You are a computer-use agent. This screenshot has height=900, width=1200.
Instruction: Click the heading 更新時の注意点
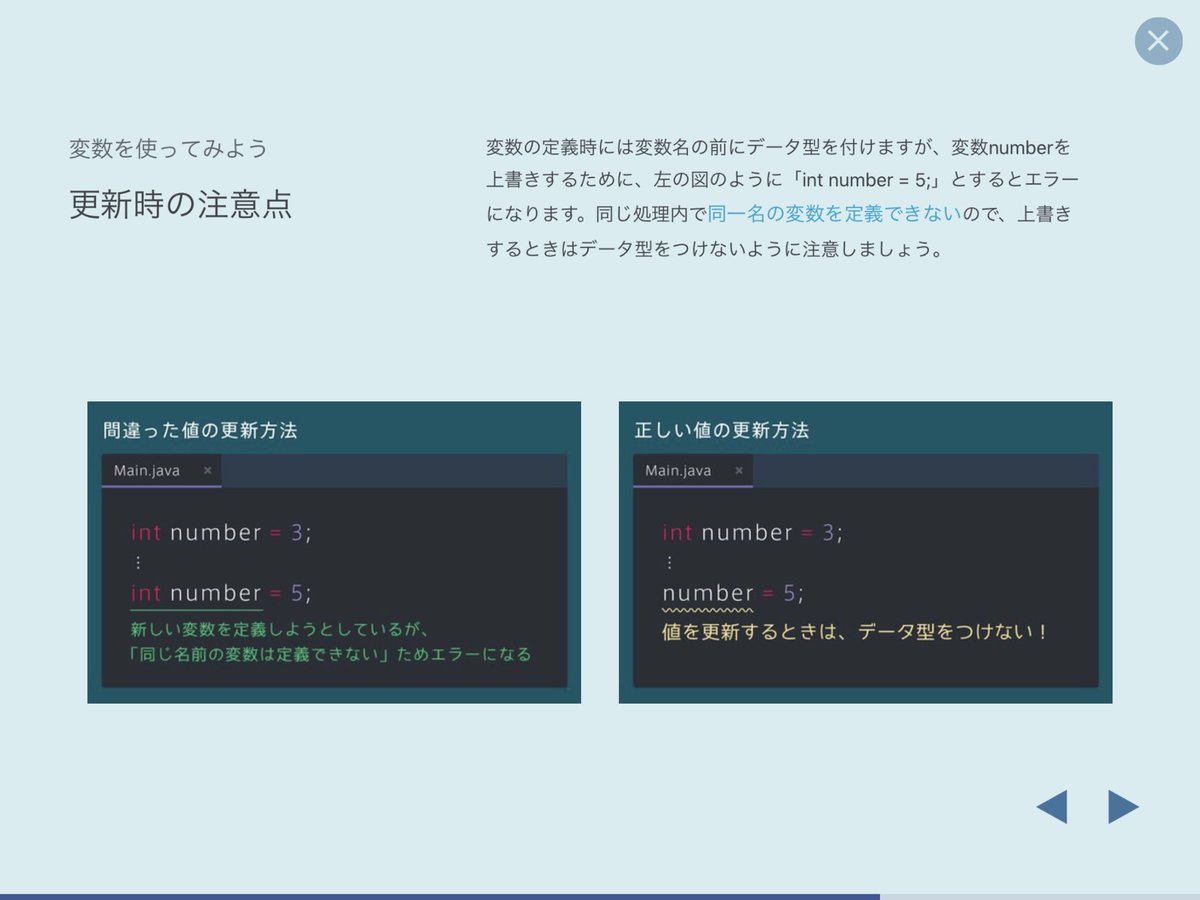pyautogui.click(x=181, y=203)
